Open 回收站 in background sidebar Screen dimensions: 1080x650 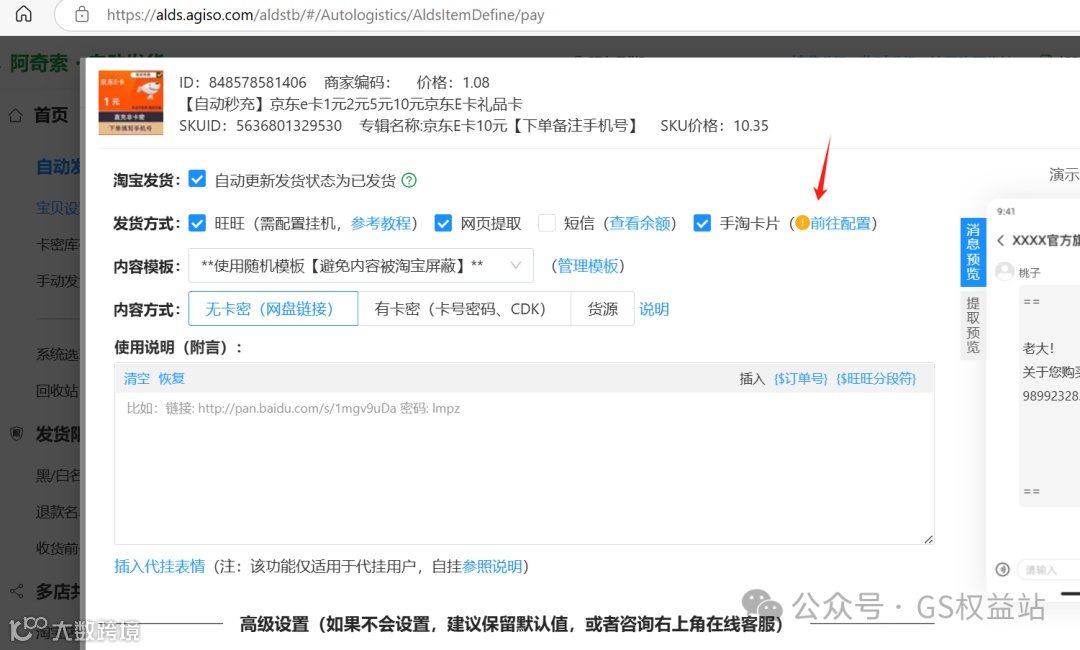(x=57, y=390)
